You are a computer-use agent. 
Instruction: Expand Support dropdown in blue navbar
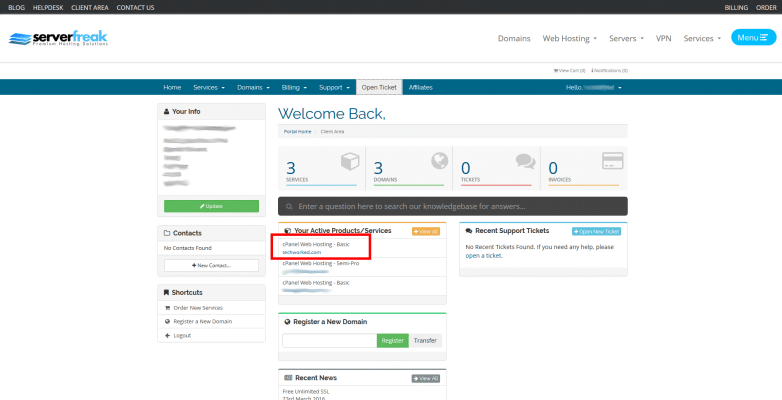click(x=334, y=87)
